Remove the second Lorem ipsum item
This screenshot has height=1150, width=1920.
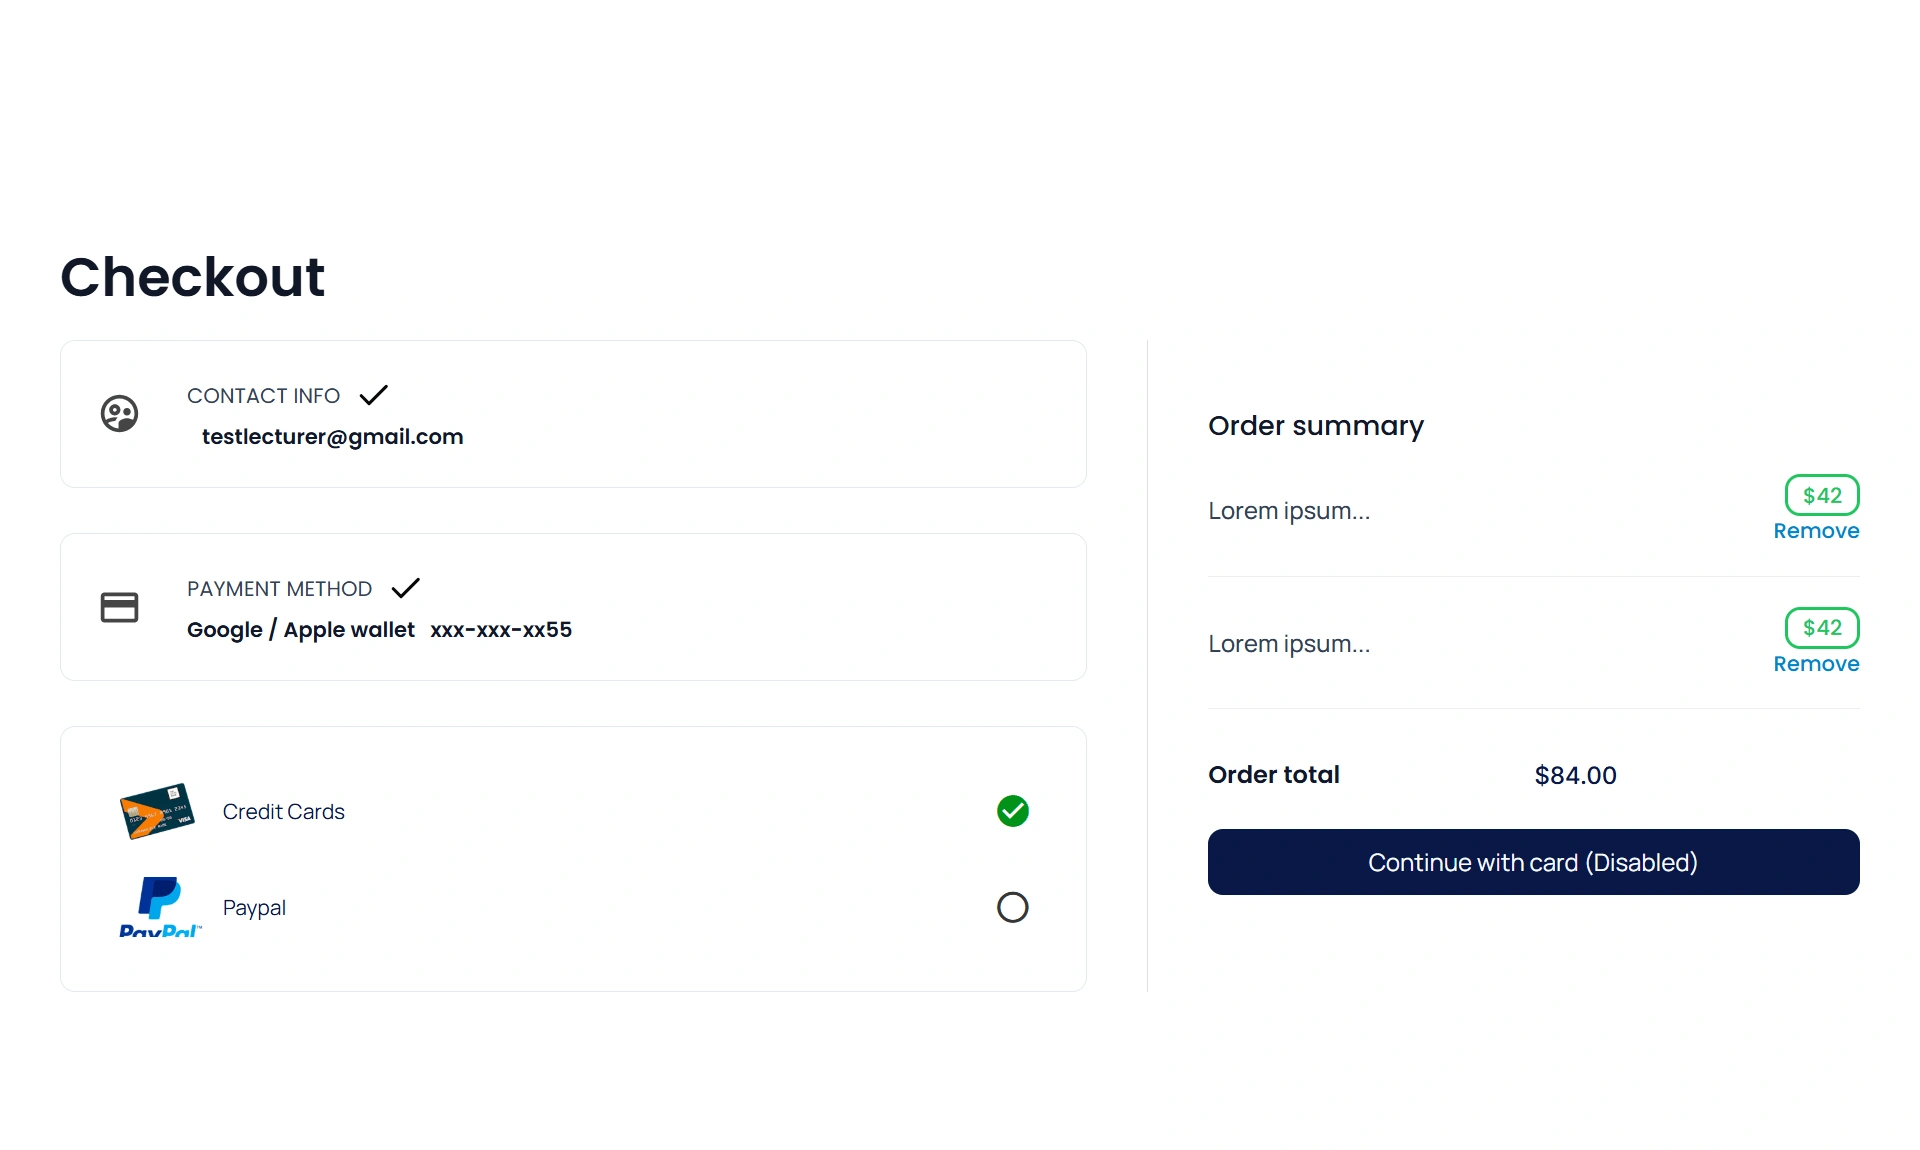point(1815,664)
